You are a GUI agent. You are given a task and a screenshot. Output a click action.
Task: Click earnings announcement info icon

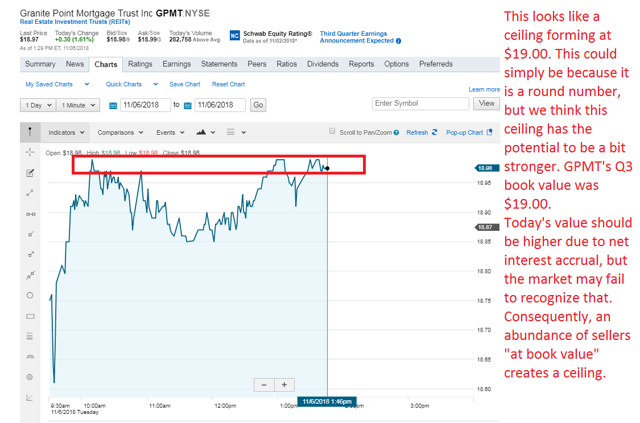pyautogui.click(x=398, y=41)
